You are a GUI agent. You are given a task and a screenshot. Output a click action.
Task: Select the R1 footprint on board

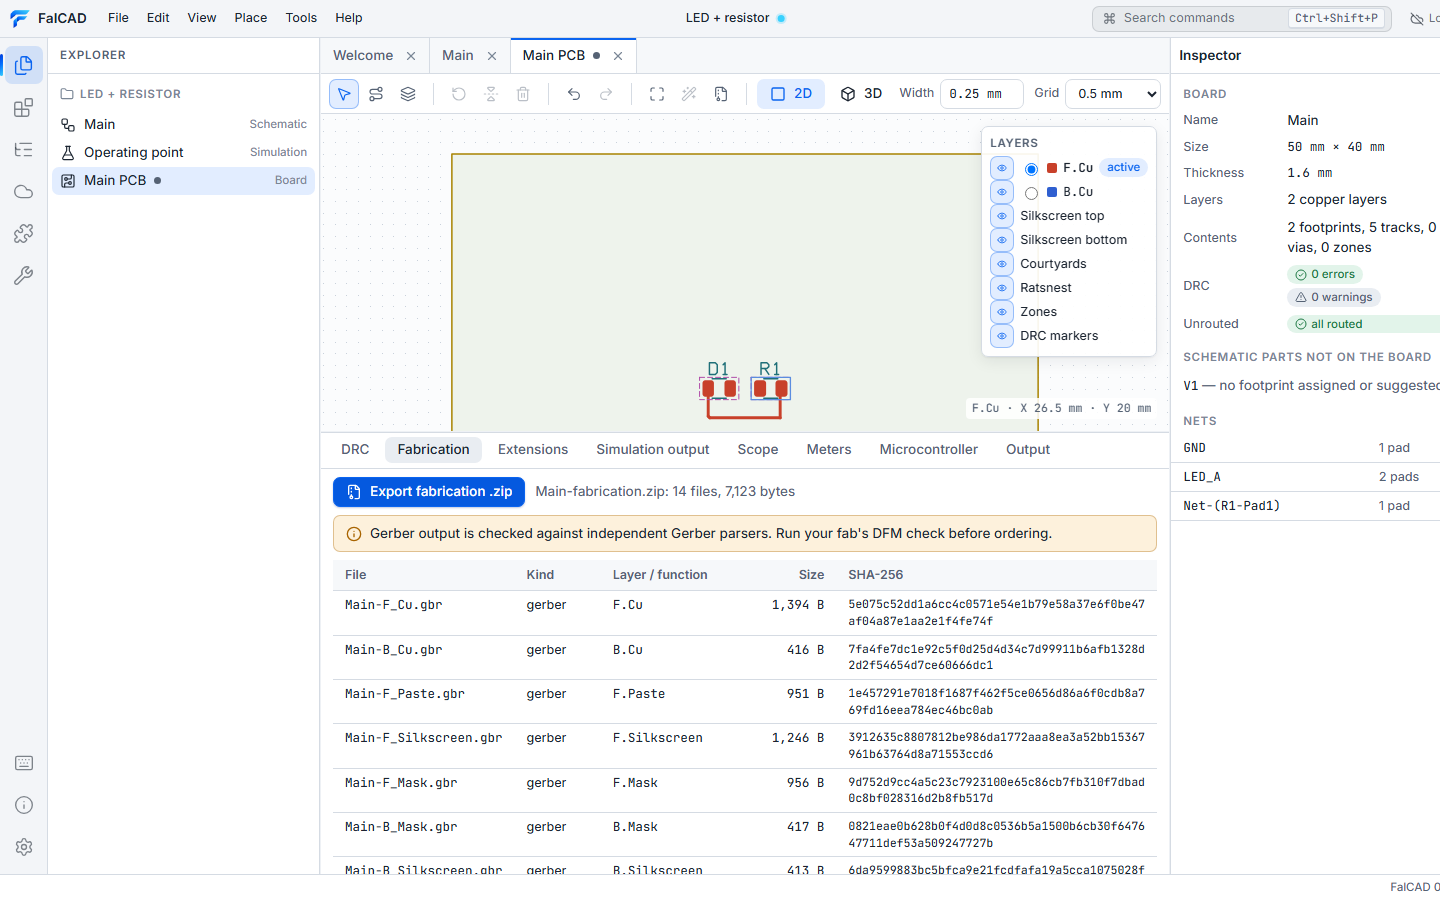tap(771, 389)
